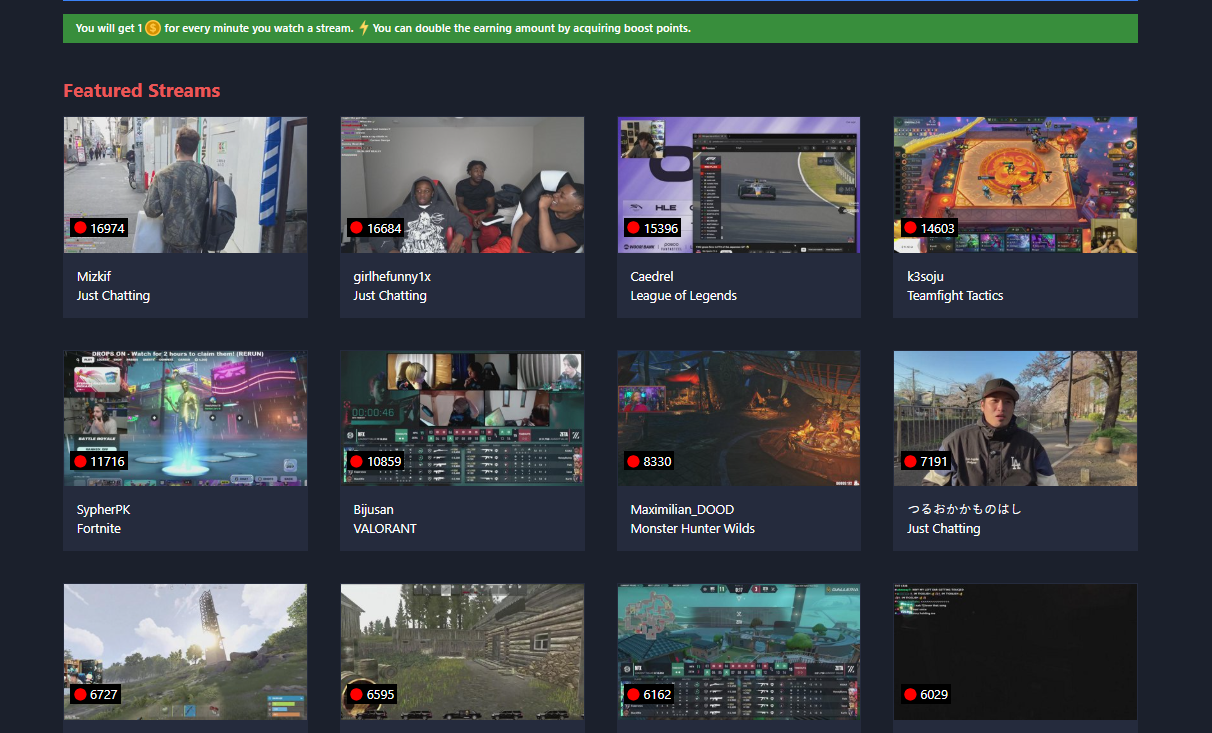This screenshot has height=733, width=1212.
Task: Click the SypherPK streamer name
Action: pos(104,510)
